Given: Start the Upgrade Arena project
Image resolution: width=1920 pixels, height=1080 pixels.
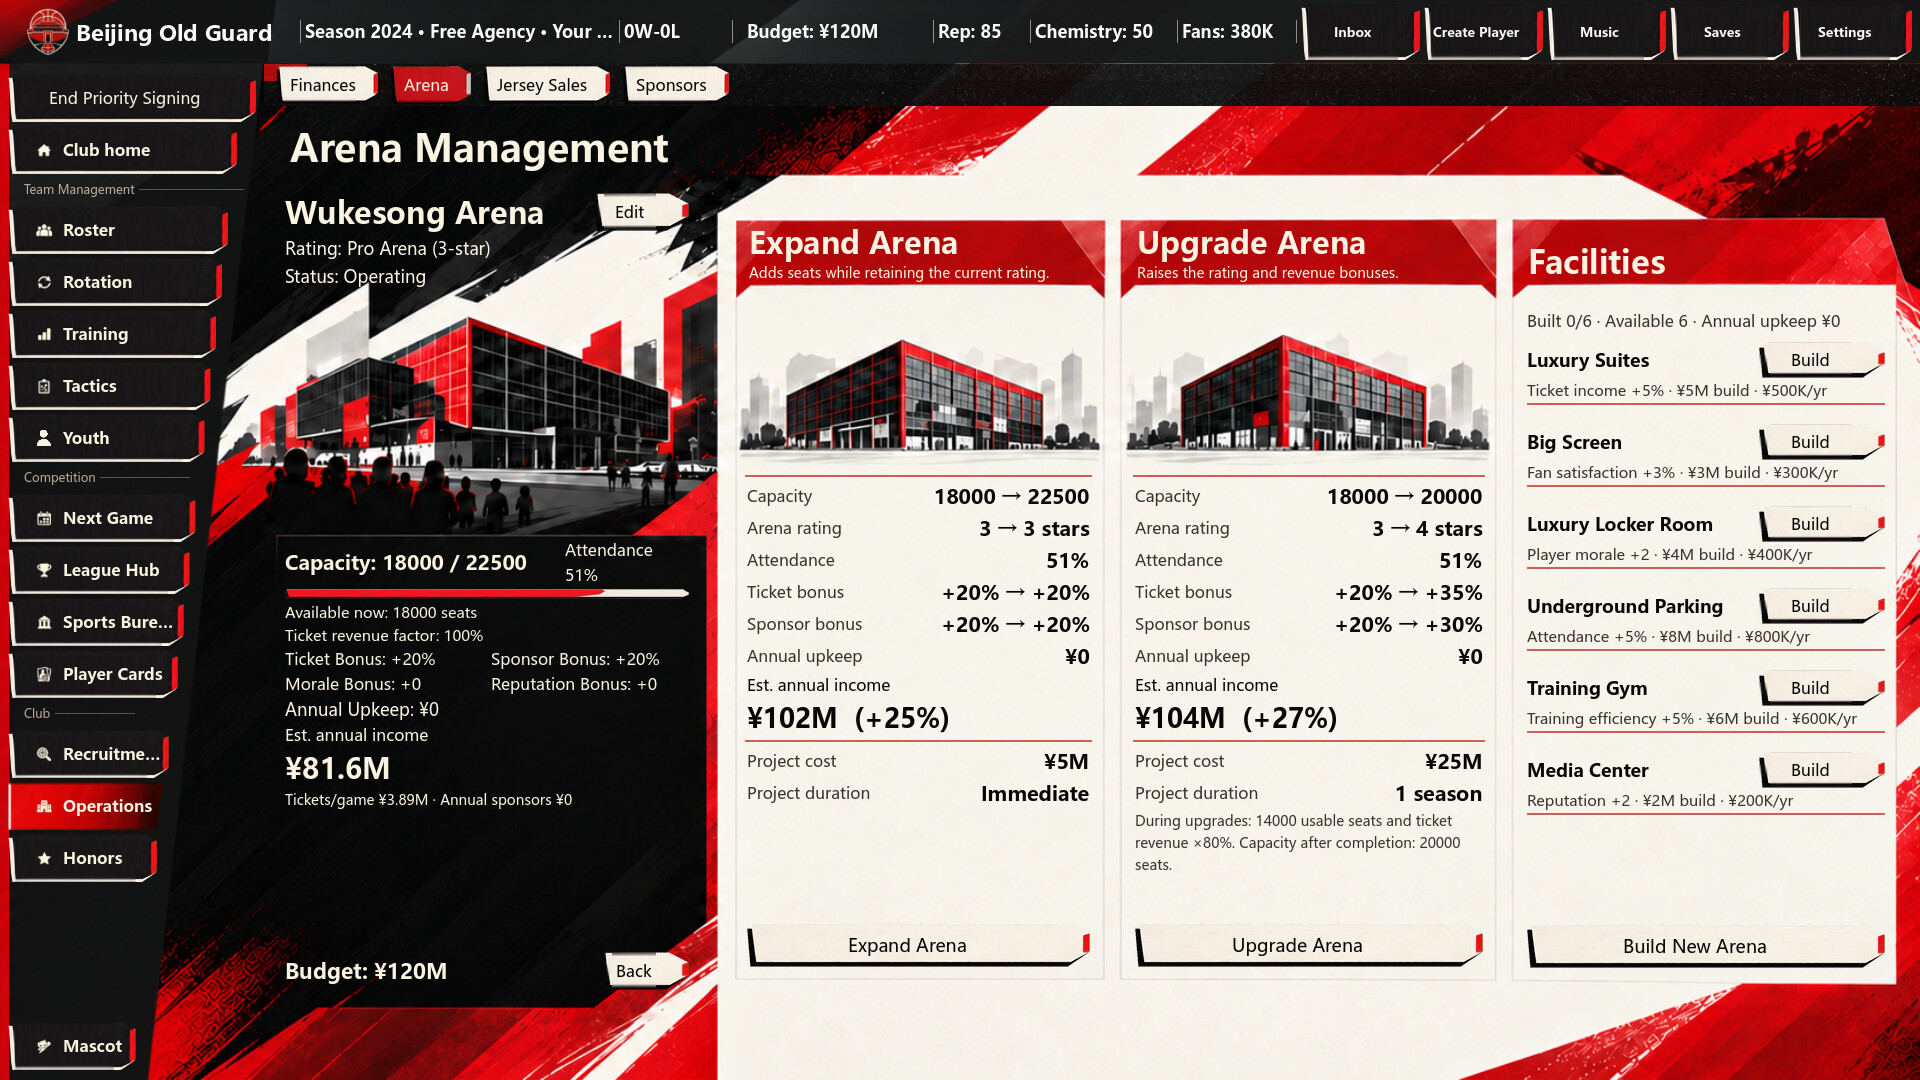Looking at the screenshot, I should click(1308, 946).
